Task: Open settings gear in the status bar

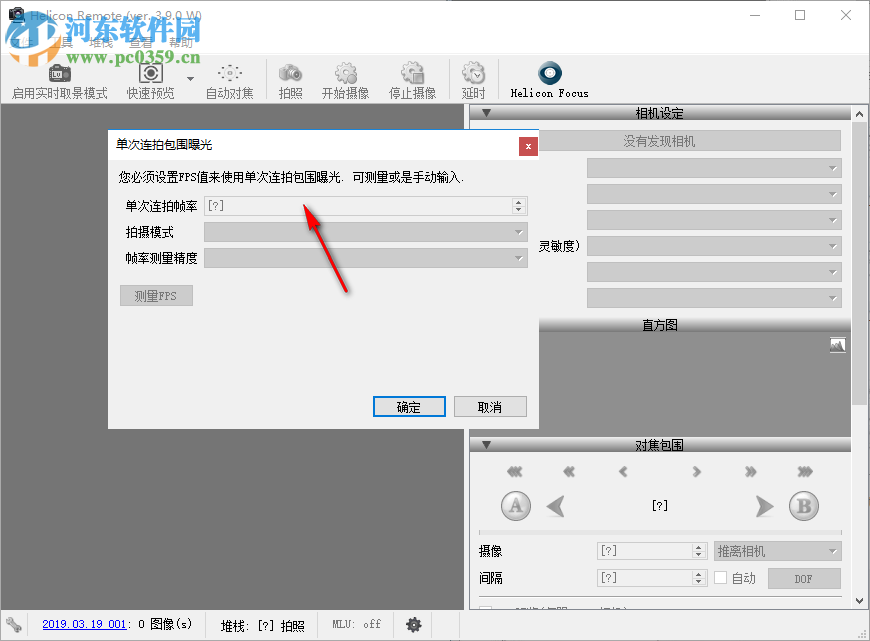Action: 413,624
